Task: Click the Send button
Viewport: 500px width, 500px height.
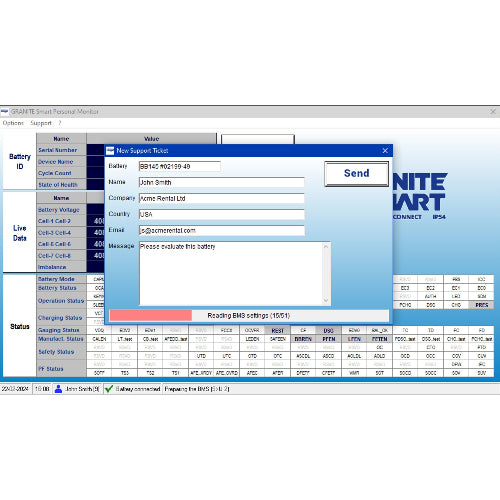Action: 356,173
